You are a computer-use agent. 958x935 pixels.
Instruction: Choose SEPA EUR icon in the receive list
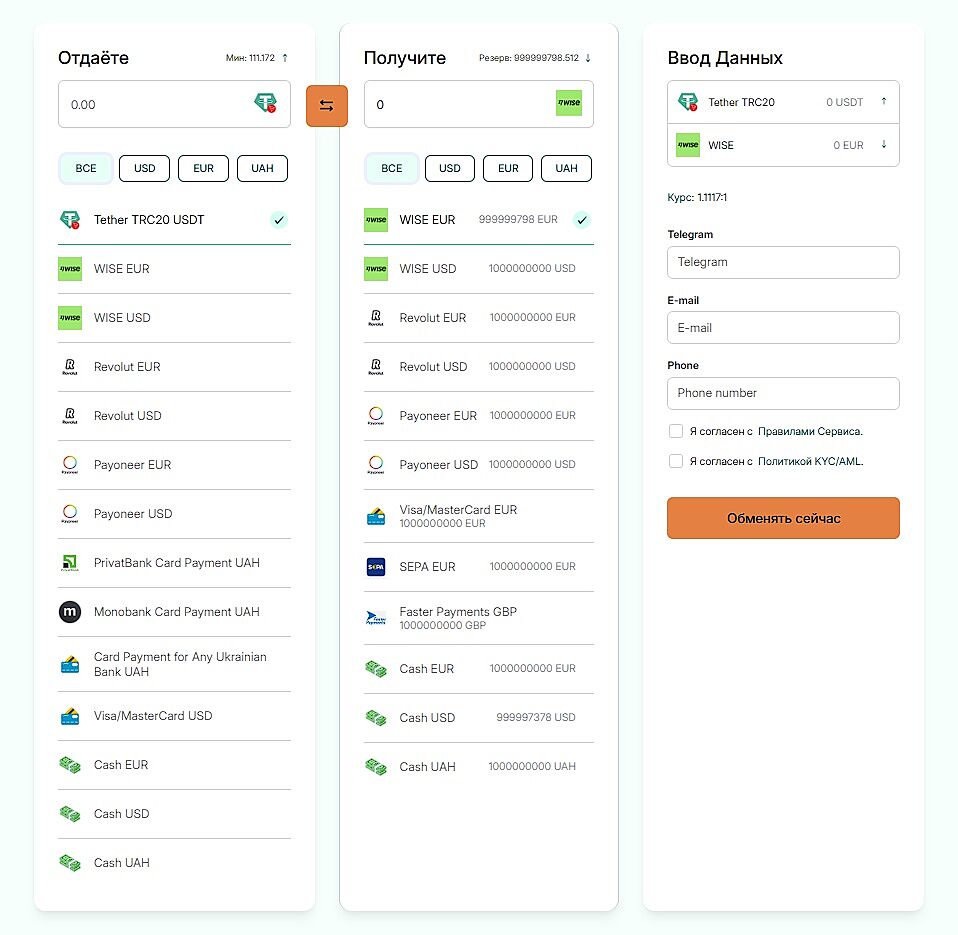(376, 567)
